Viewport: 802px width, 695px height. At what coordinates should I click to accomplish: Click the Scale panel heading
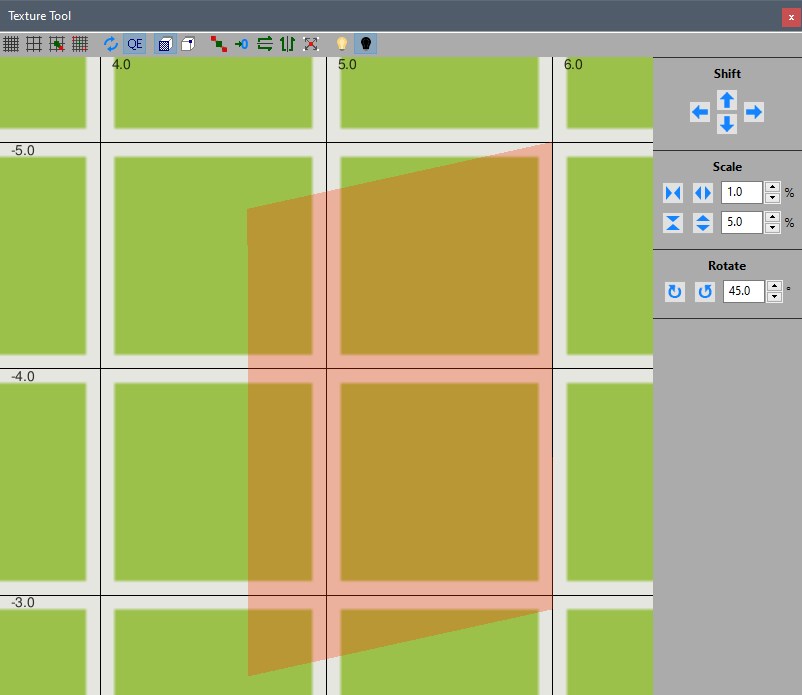point(727,167)
